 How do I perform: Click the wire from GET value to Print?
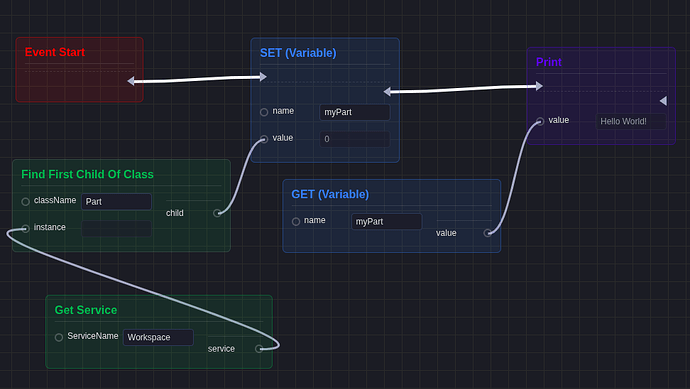point(514,178)
